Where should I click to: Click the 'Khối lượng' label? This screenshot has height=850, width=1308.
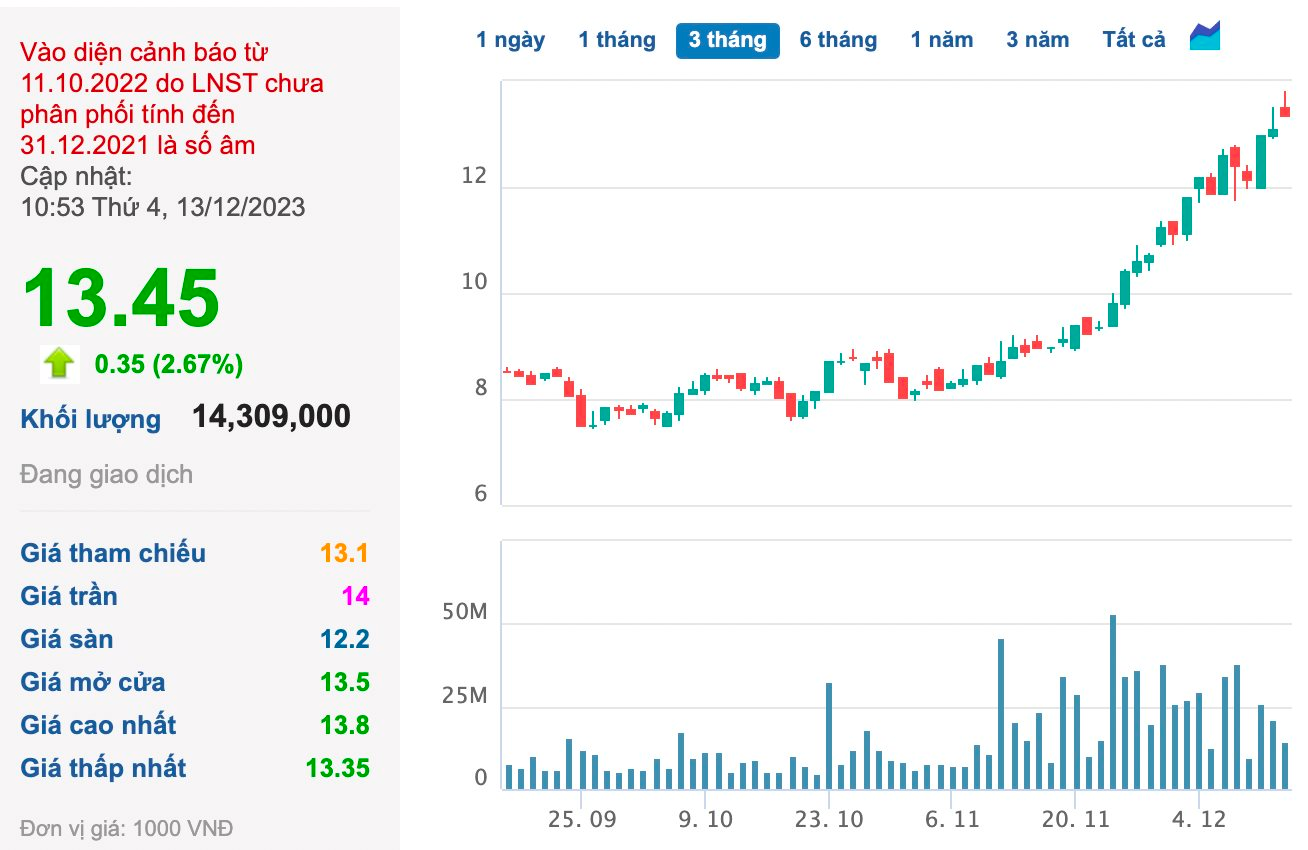pyautogui.click(x=90, y=419)
